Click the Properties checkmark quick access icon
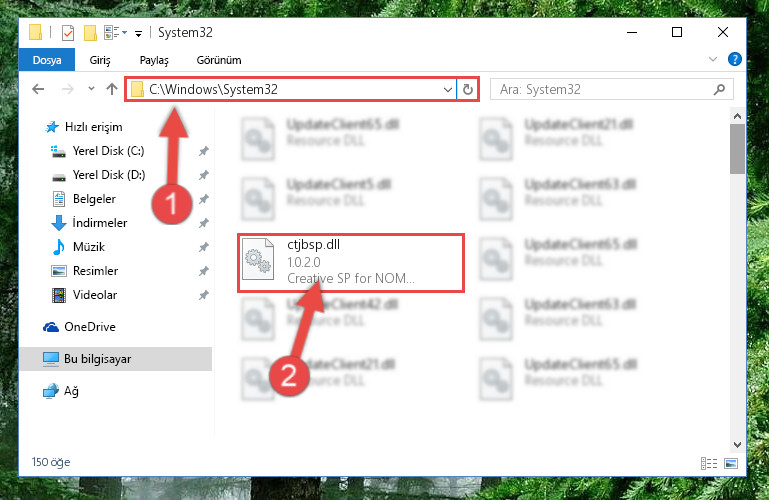This screenshot has width=769, height=500. 68,33
